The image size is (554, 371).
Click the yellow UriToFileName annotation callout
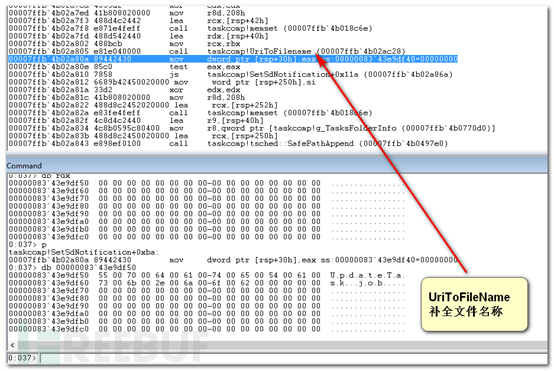pyautogui.click(x=474, y=305)
